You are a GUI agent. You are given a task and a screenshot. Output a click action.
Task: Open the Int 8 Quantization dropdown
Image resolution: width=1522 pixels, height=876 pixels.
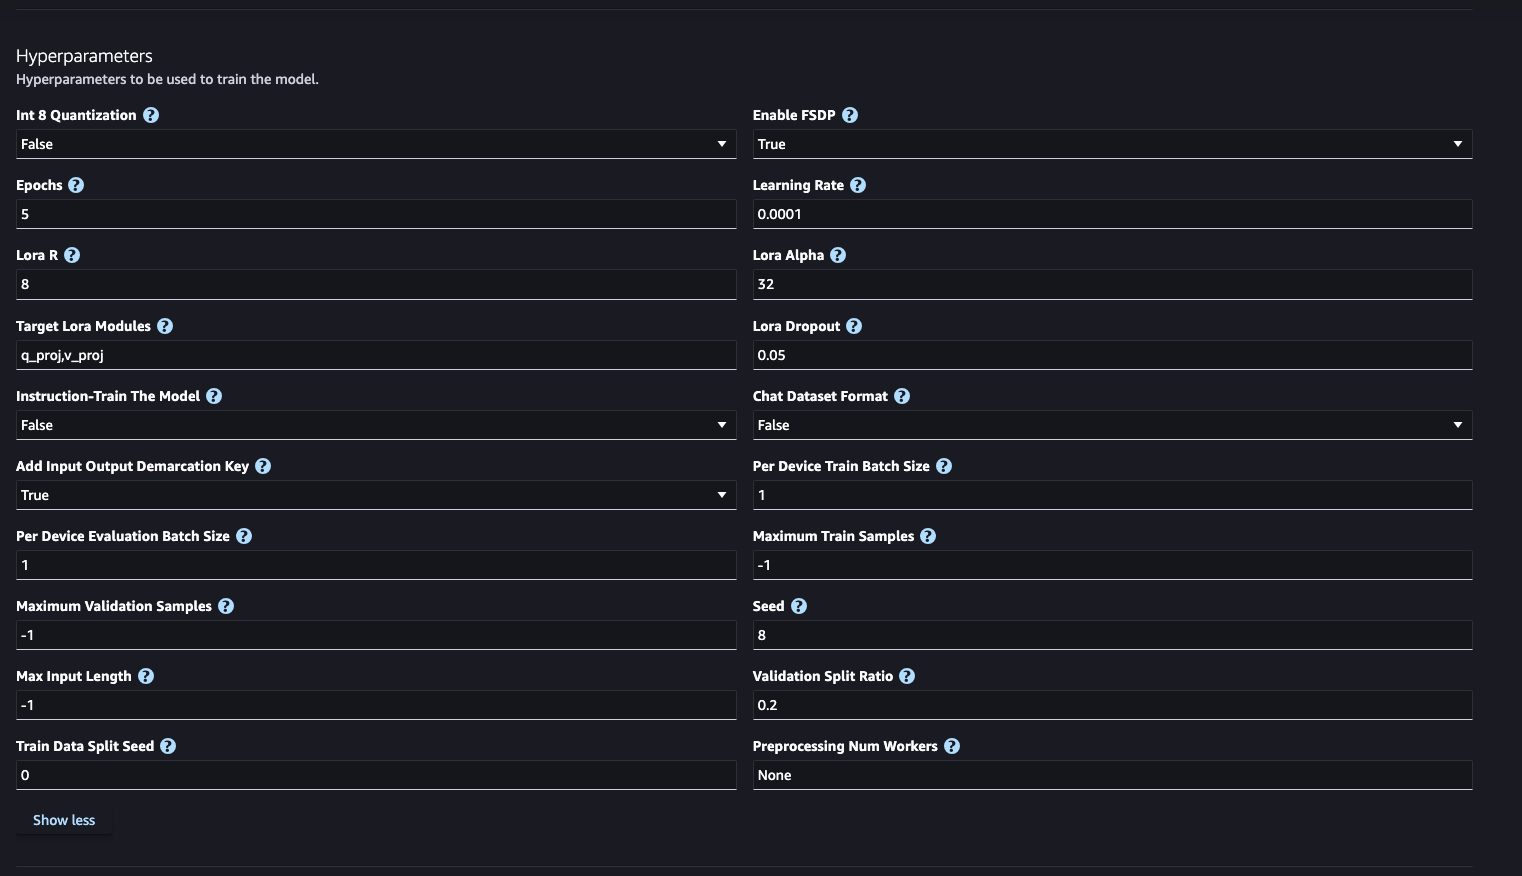[x=376, y=144]
